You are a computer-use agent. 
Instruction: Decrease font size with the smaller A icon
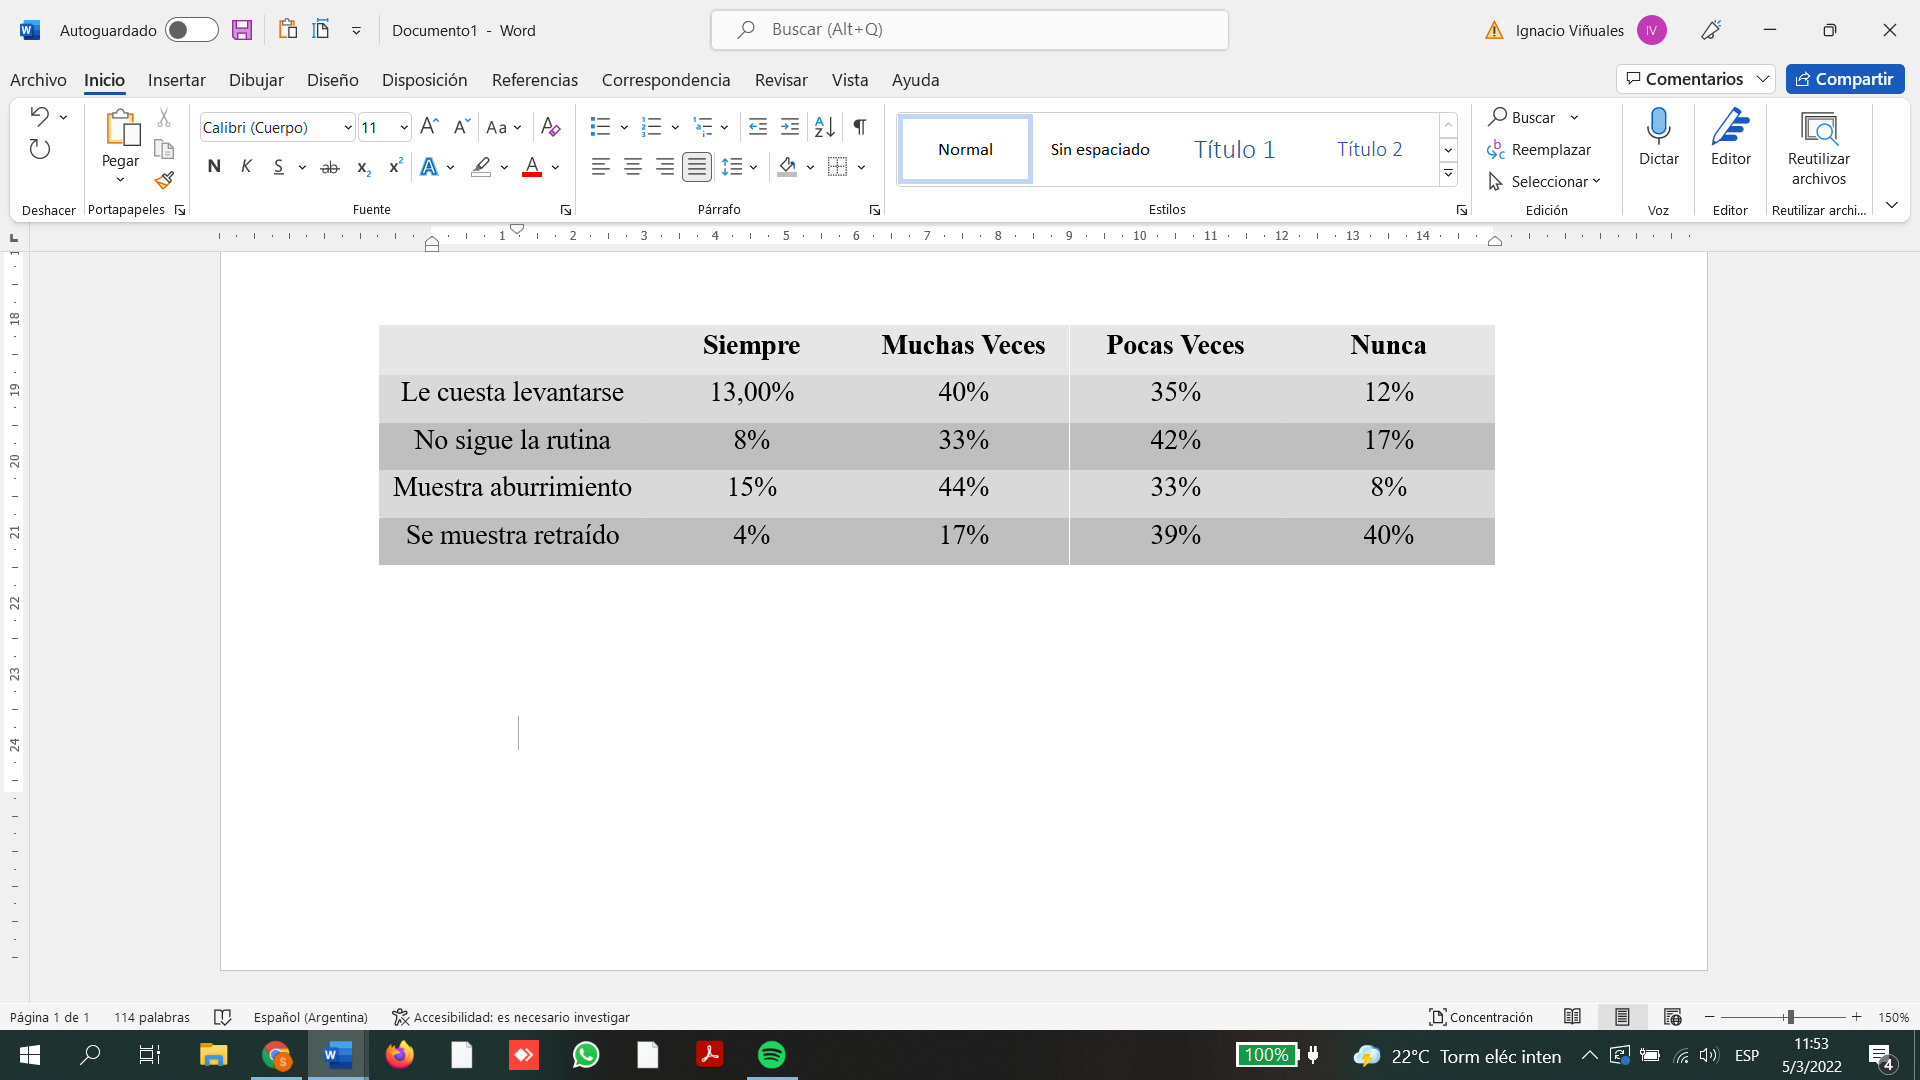click(x=461, y=127)
